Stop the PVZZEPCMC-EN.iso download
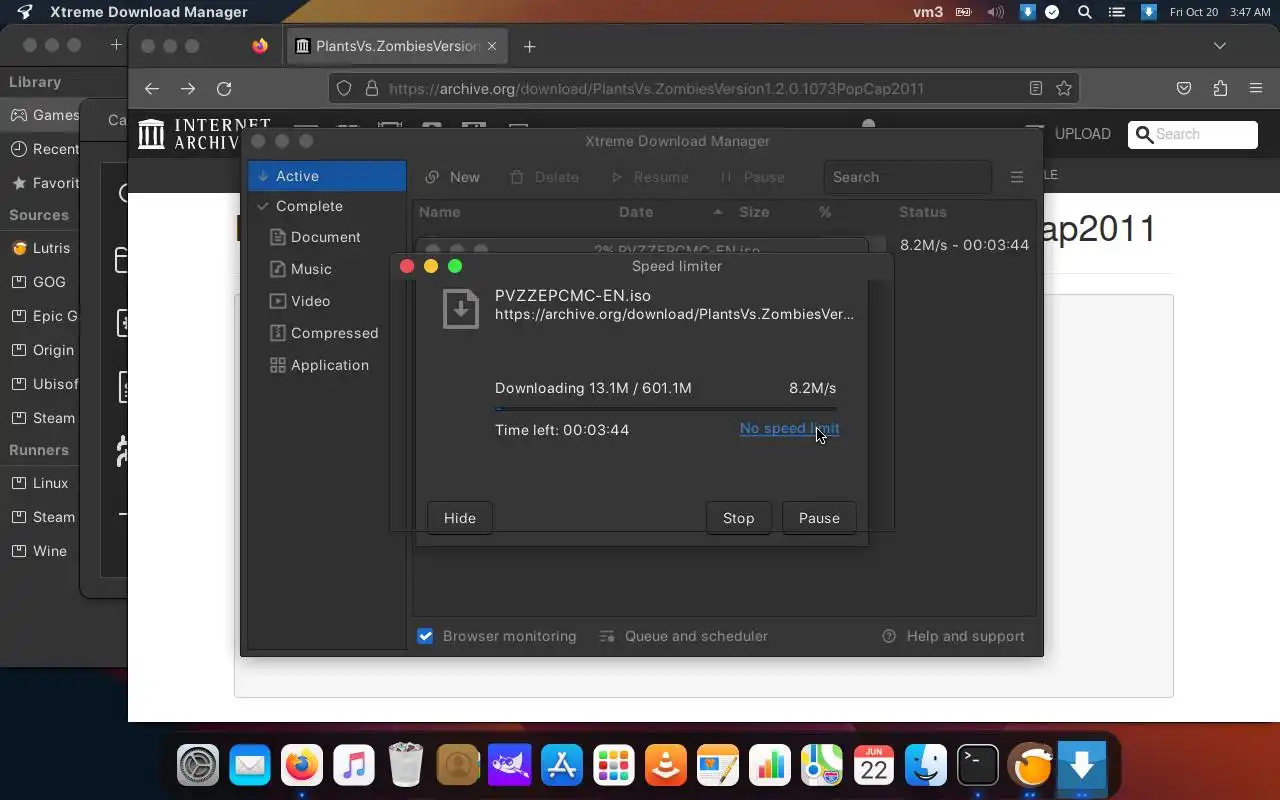The height and width of the screenshot is (800, 1280). [x=738, y=518]
